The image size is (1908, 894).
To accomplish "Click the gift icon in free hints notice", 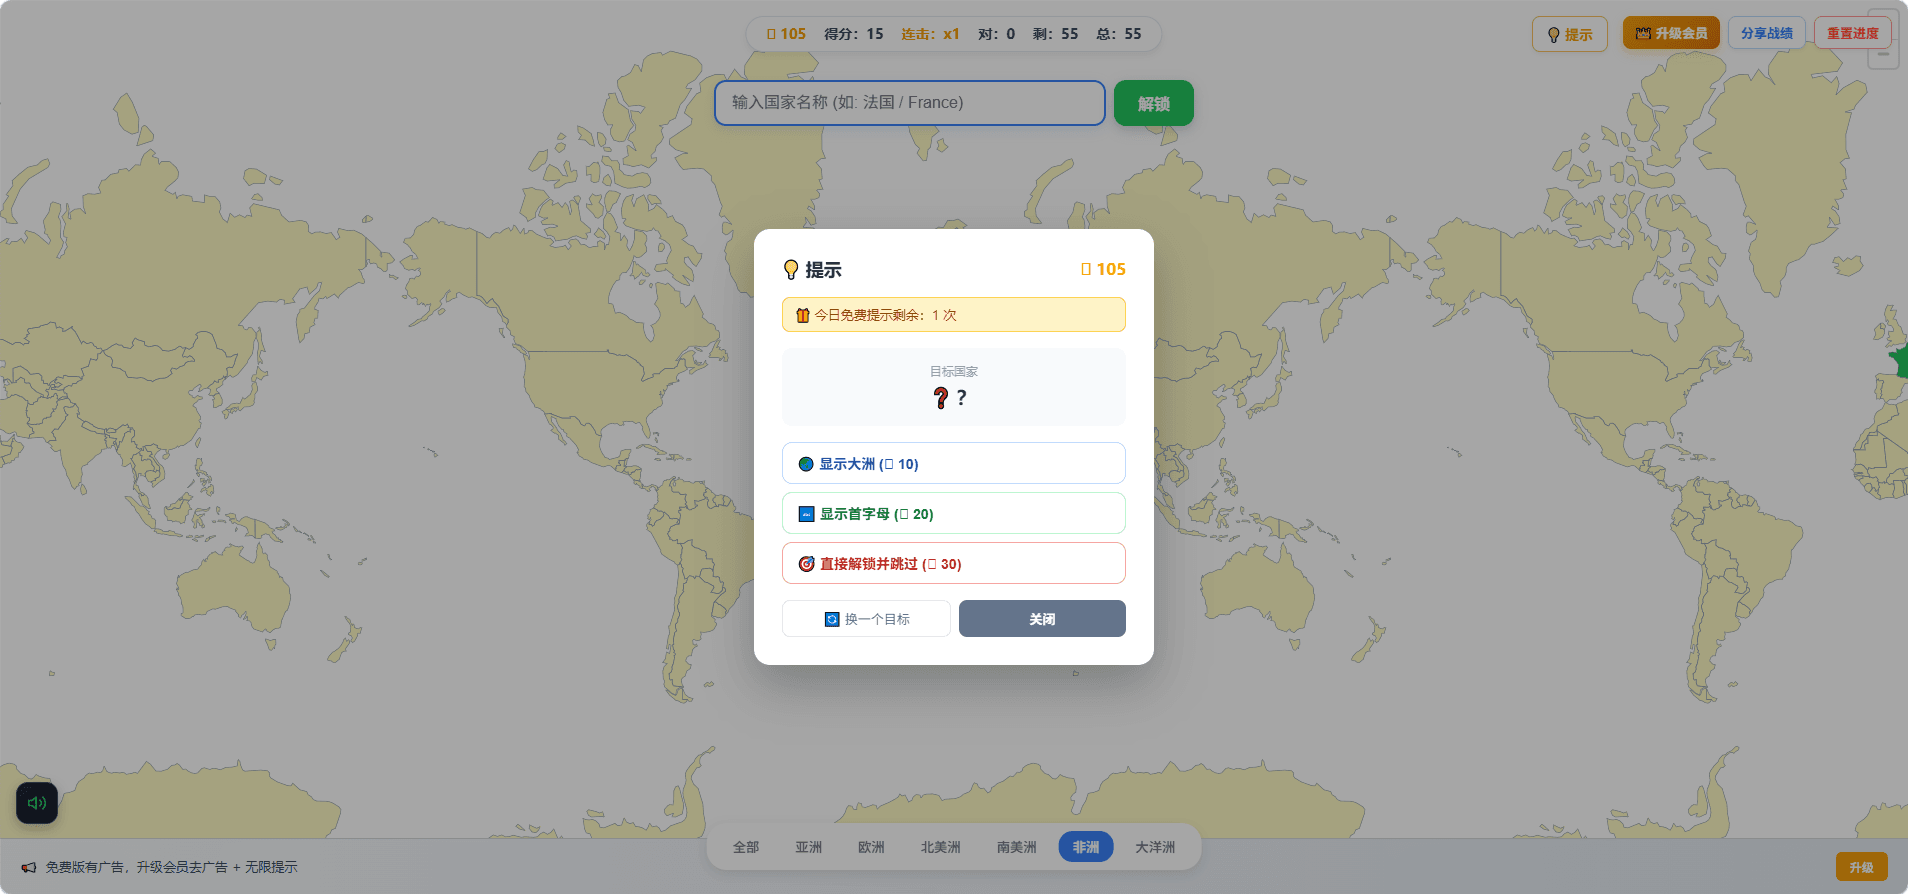I will click(x=802, y=315).
